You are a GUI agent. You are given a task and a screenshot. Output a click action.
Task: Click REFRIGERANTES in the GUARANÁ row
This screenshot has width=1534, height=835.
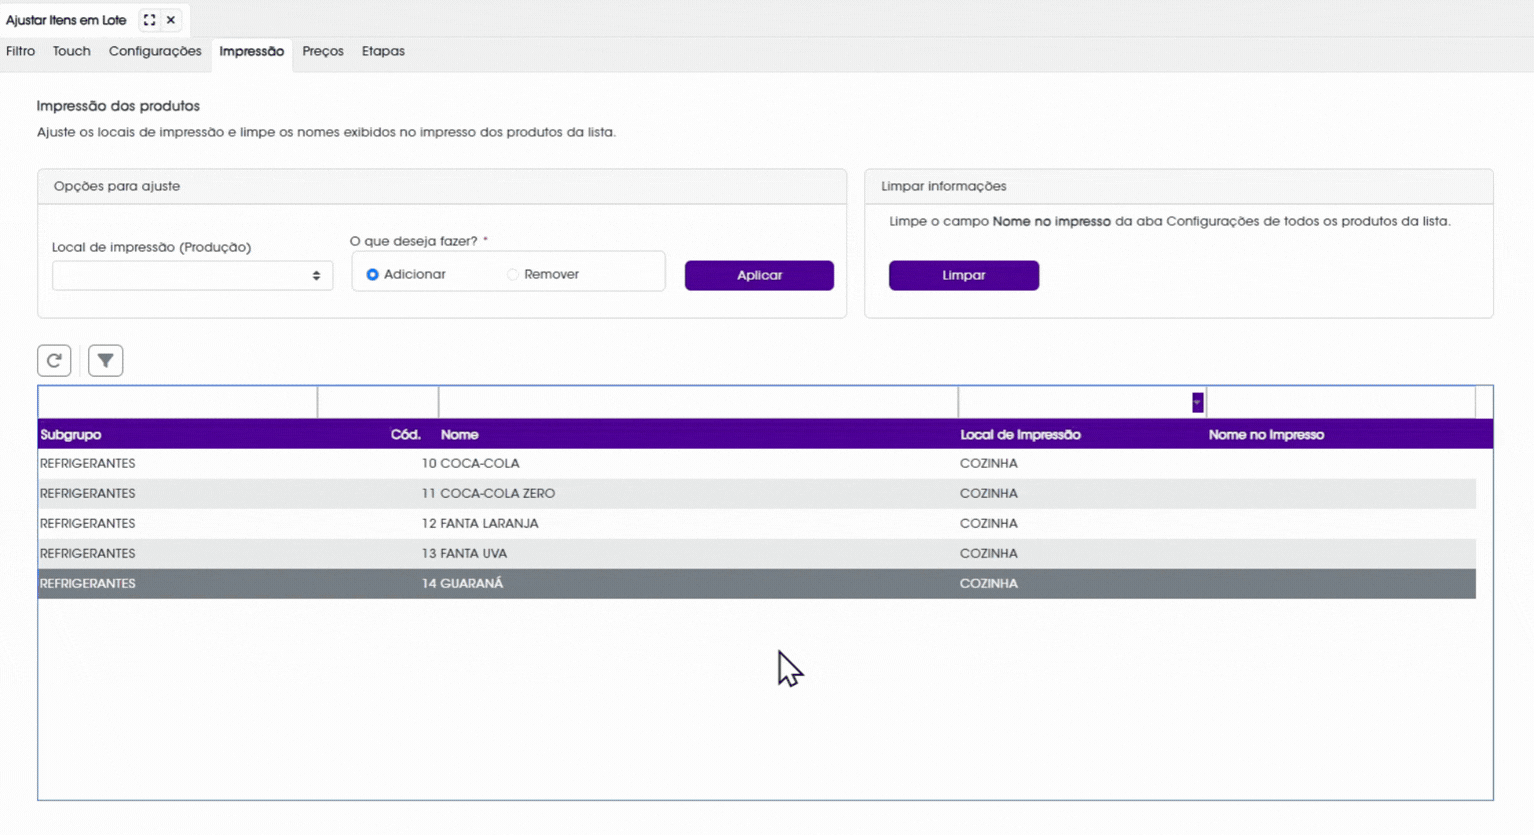(x=87, y=583)
